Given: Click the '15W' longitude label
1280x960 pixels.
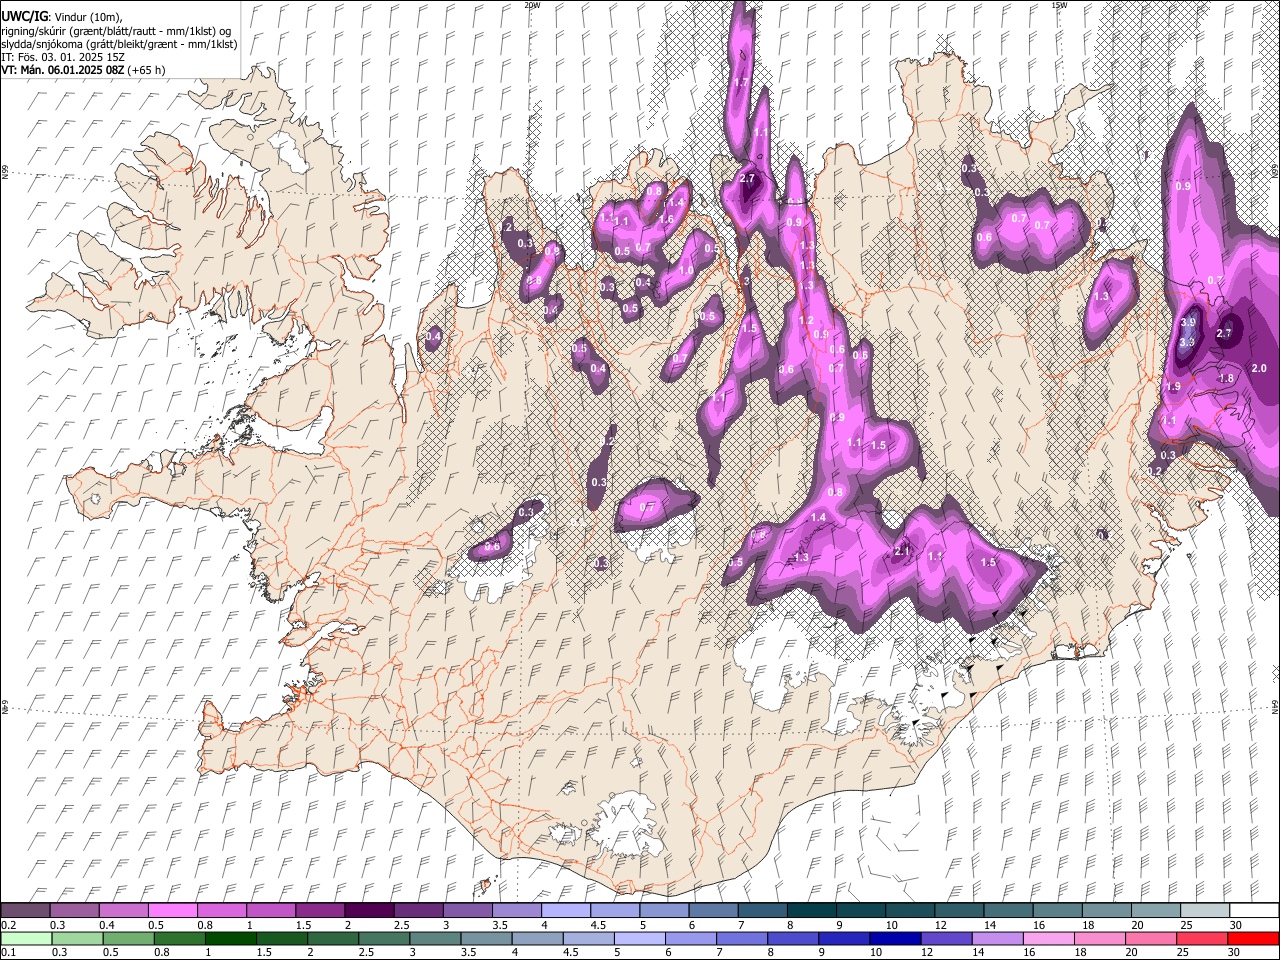Looking at the screenshot, I should pos(1059,5).
